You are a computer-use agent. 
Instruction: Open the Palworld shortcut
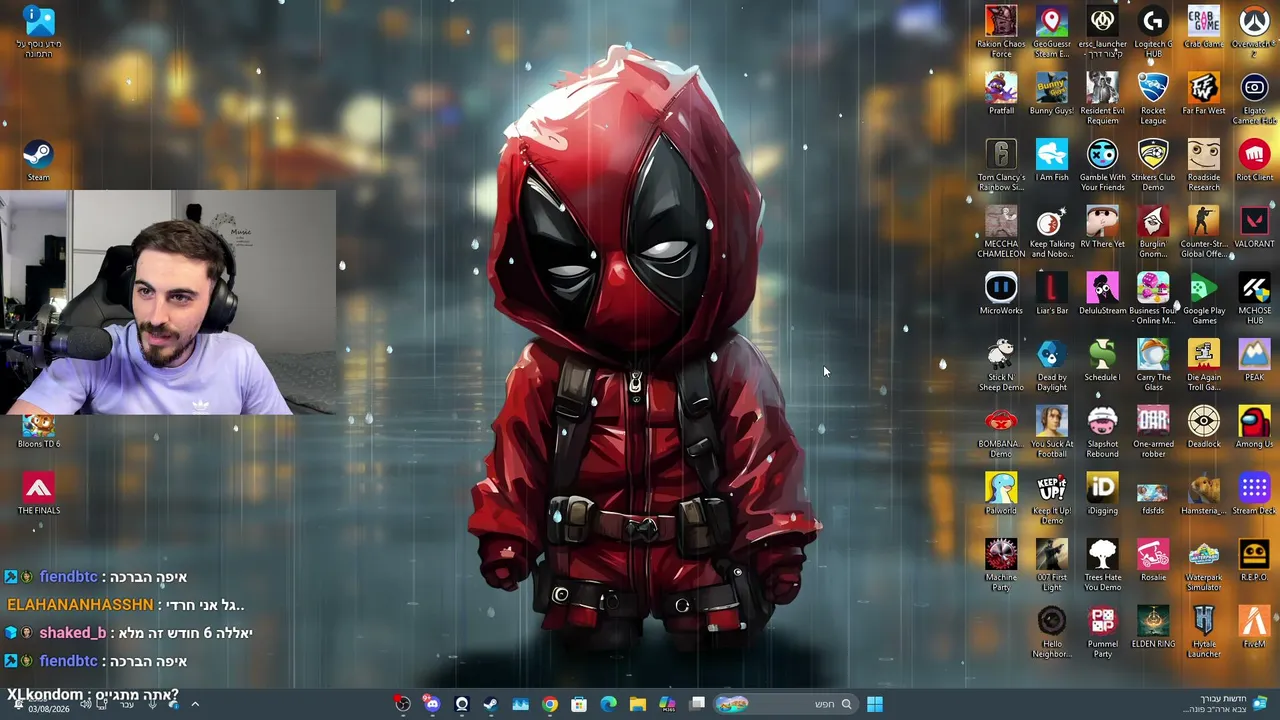click(x=1001, y=494)
